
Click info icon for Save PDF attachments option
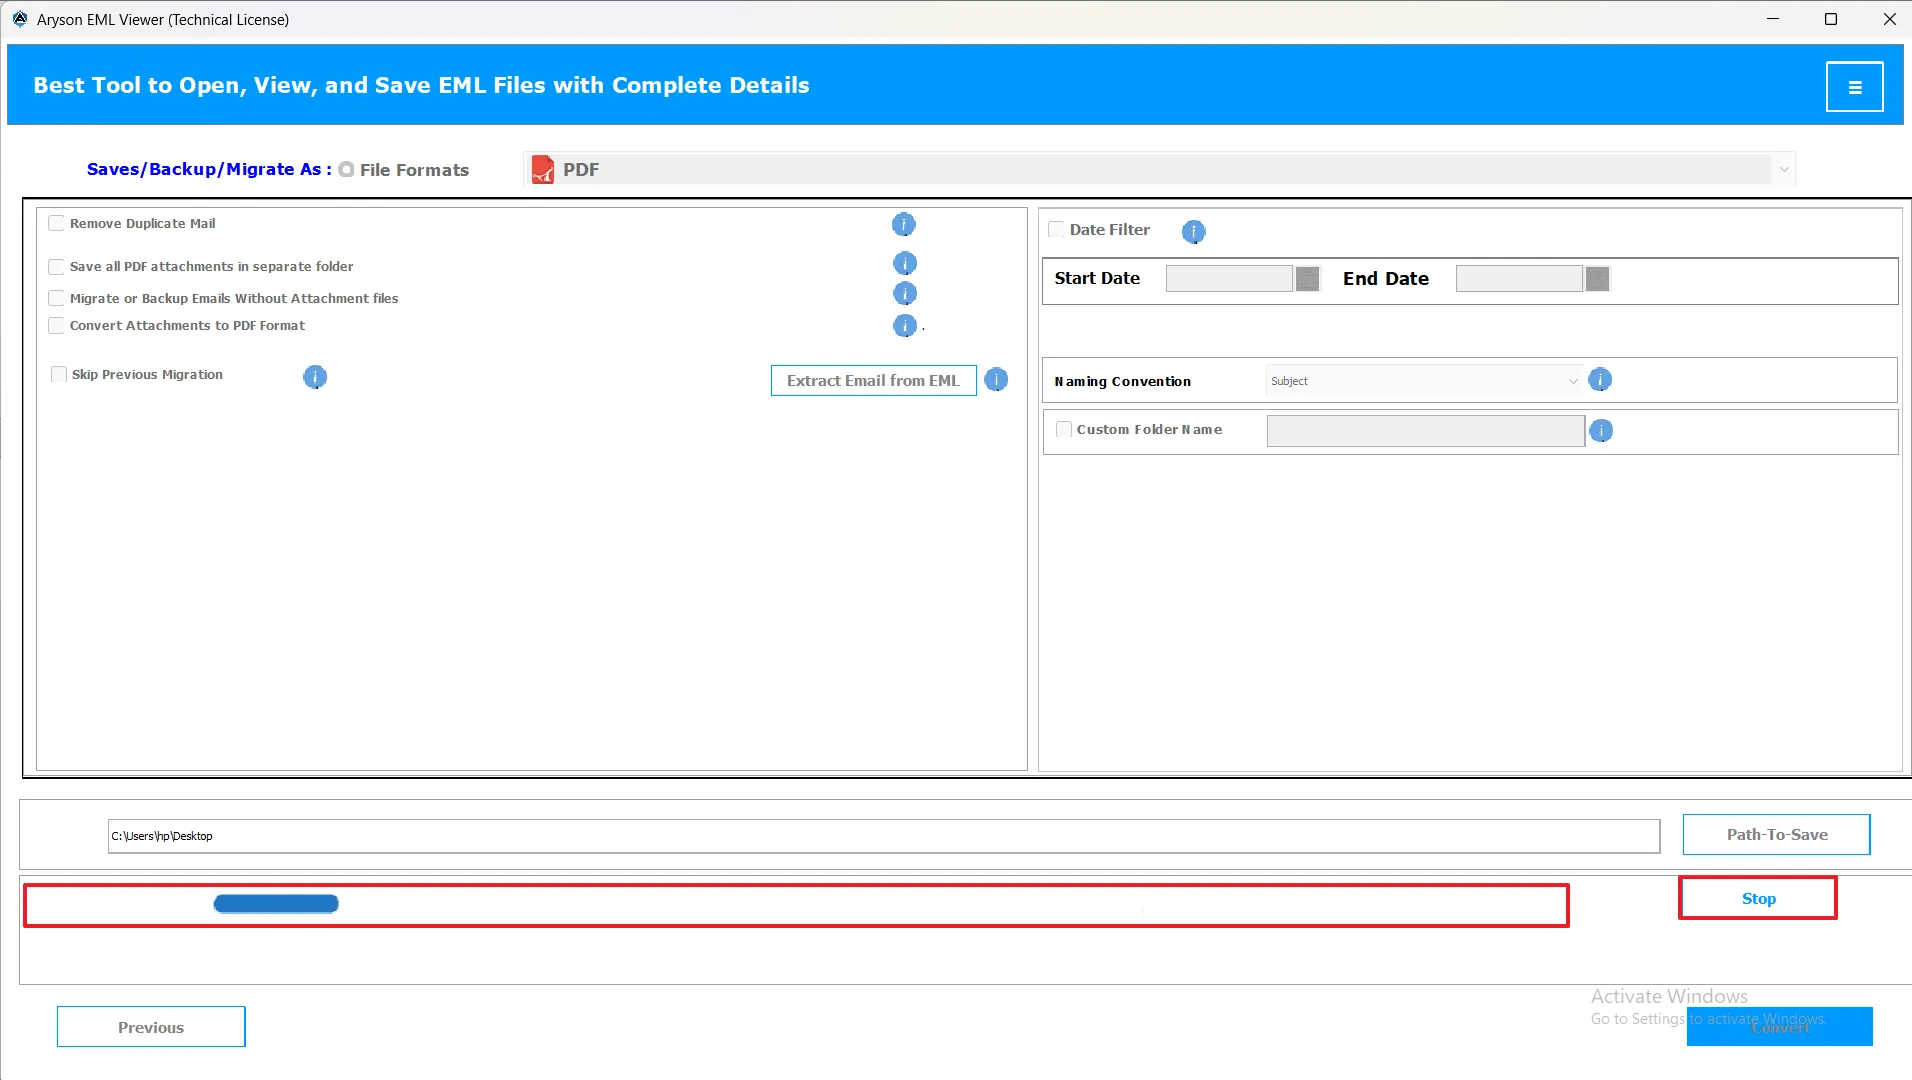pos(904,264)
